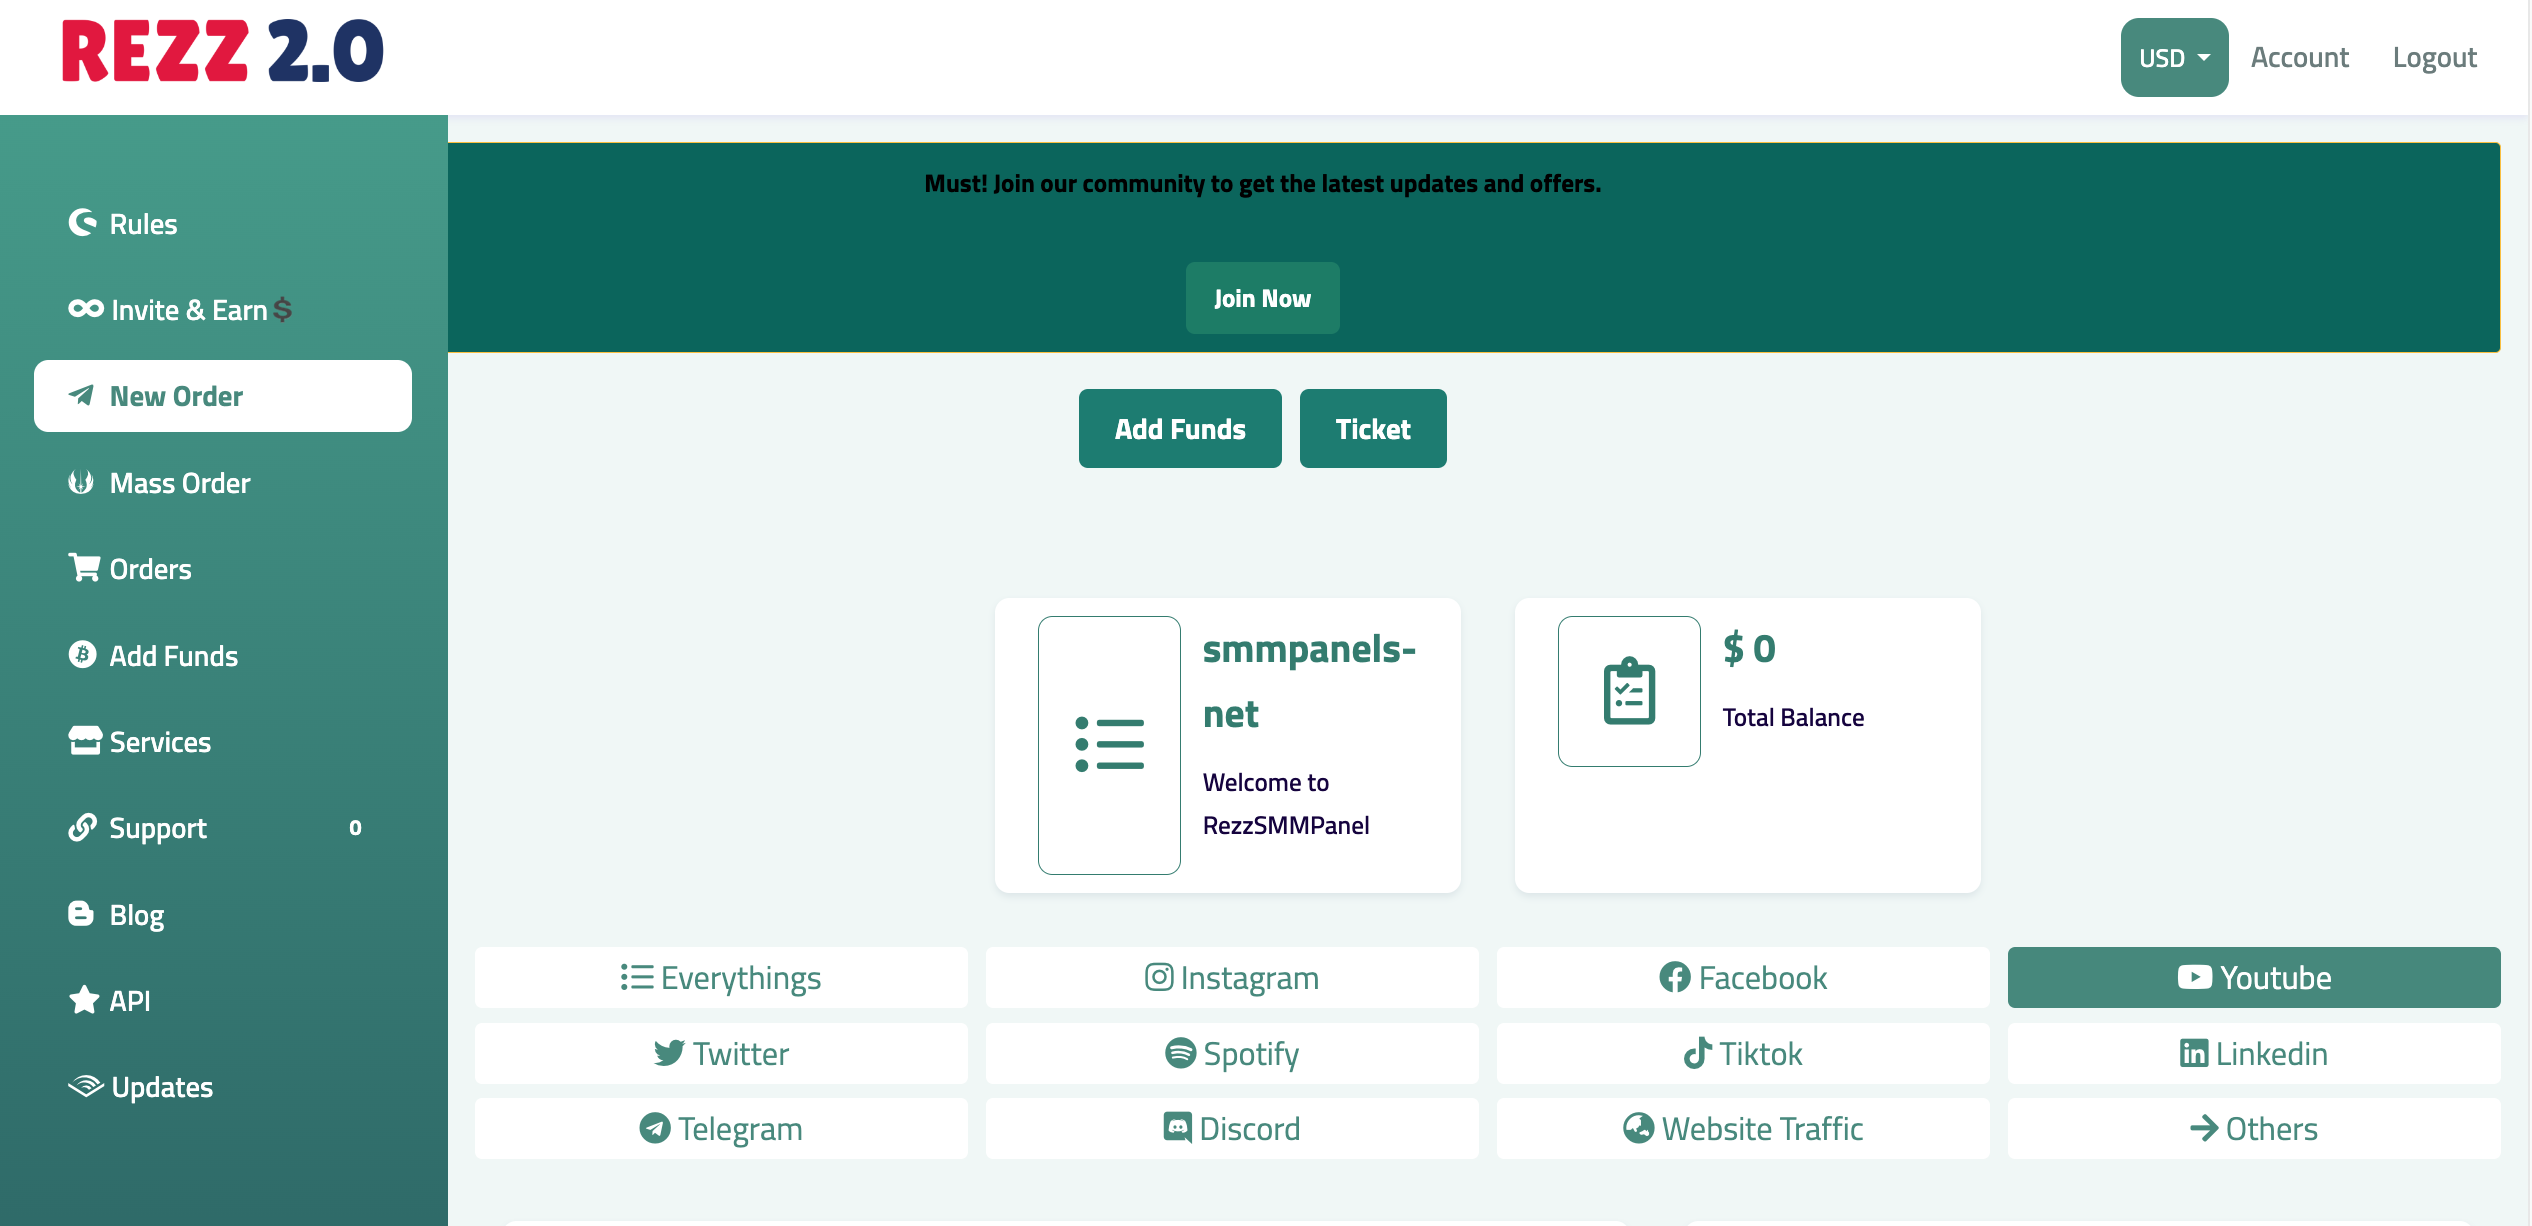Click the list icon in welcome card

point(1109,745)
